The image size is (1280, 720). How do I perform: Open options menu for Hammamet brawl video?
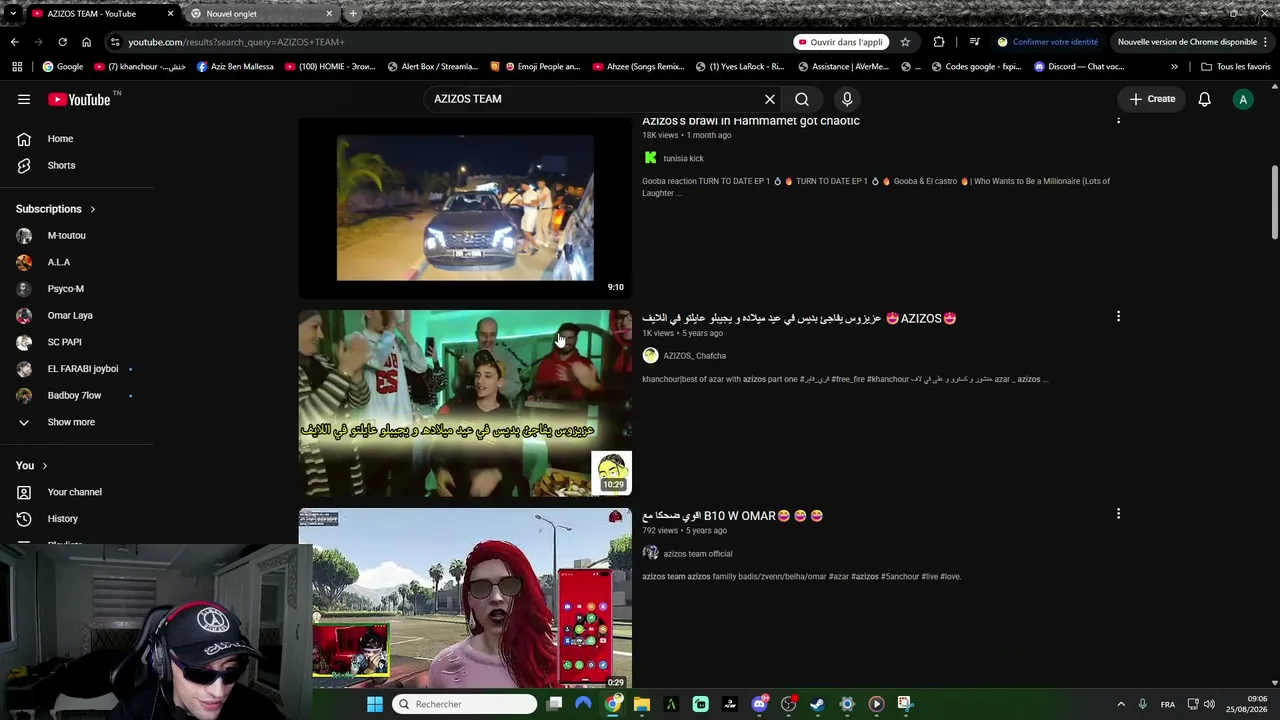tap(1118, 121)
